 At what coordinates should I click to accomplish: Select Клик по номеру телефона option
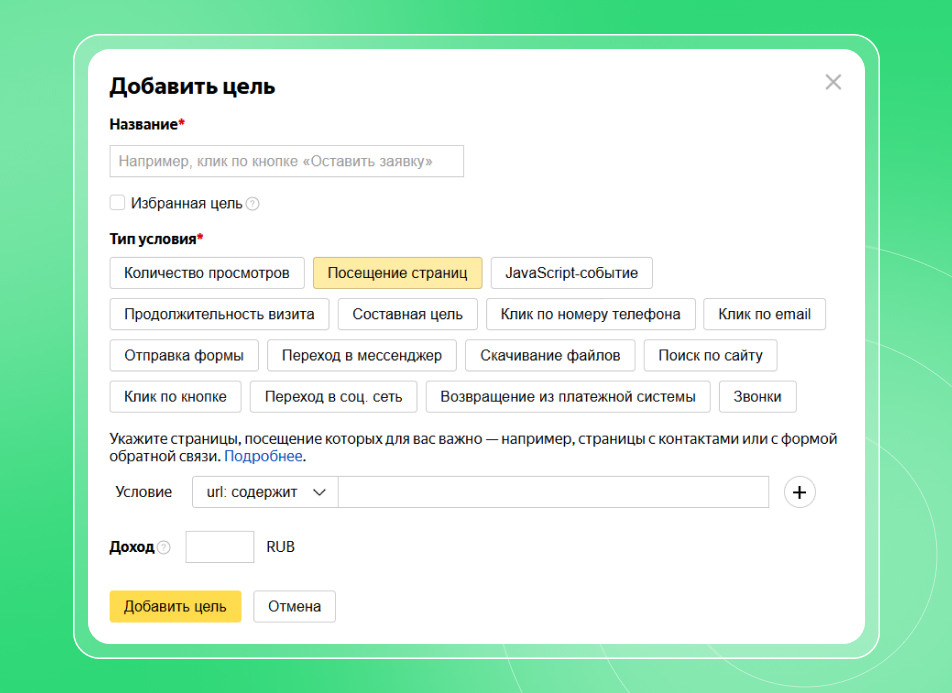(590, 314)
